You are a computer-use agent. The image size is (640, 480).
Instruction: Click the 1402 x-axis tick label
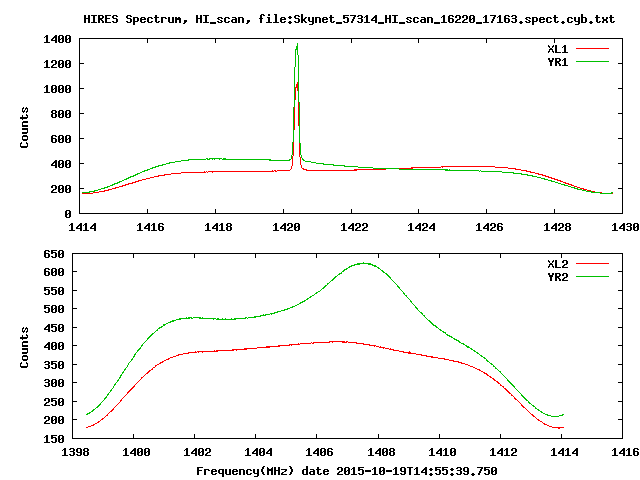(x=197, y=452)
